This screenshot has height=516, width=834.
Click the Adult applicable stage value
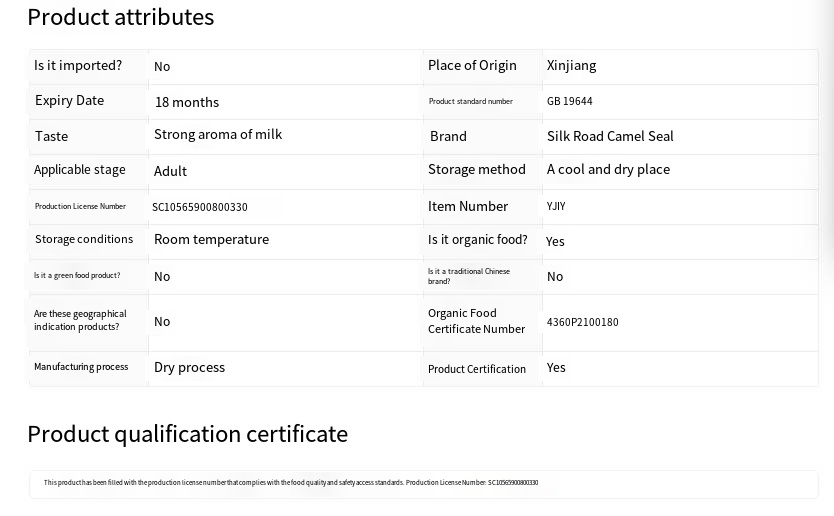[x=170, y=171]
